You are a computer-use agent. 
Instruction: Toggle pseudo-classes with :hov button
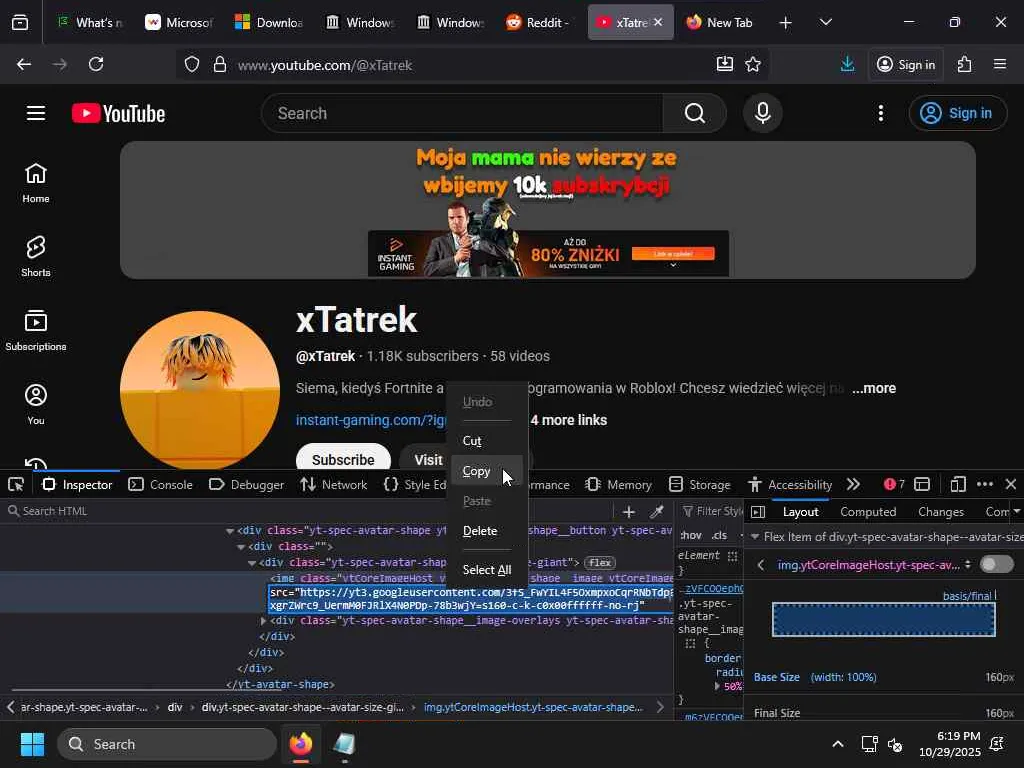[x=690, y=536]
